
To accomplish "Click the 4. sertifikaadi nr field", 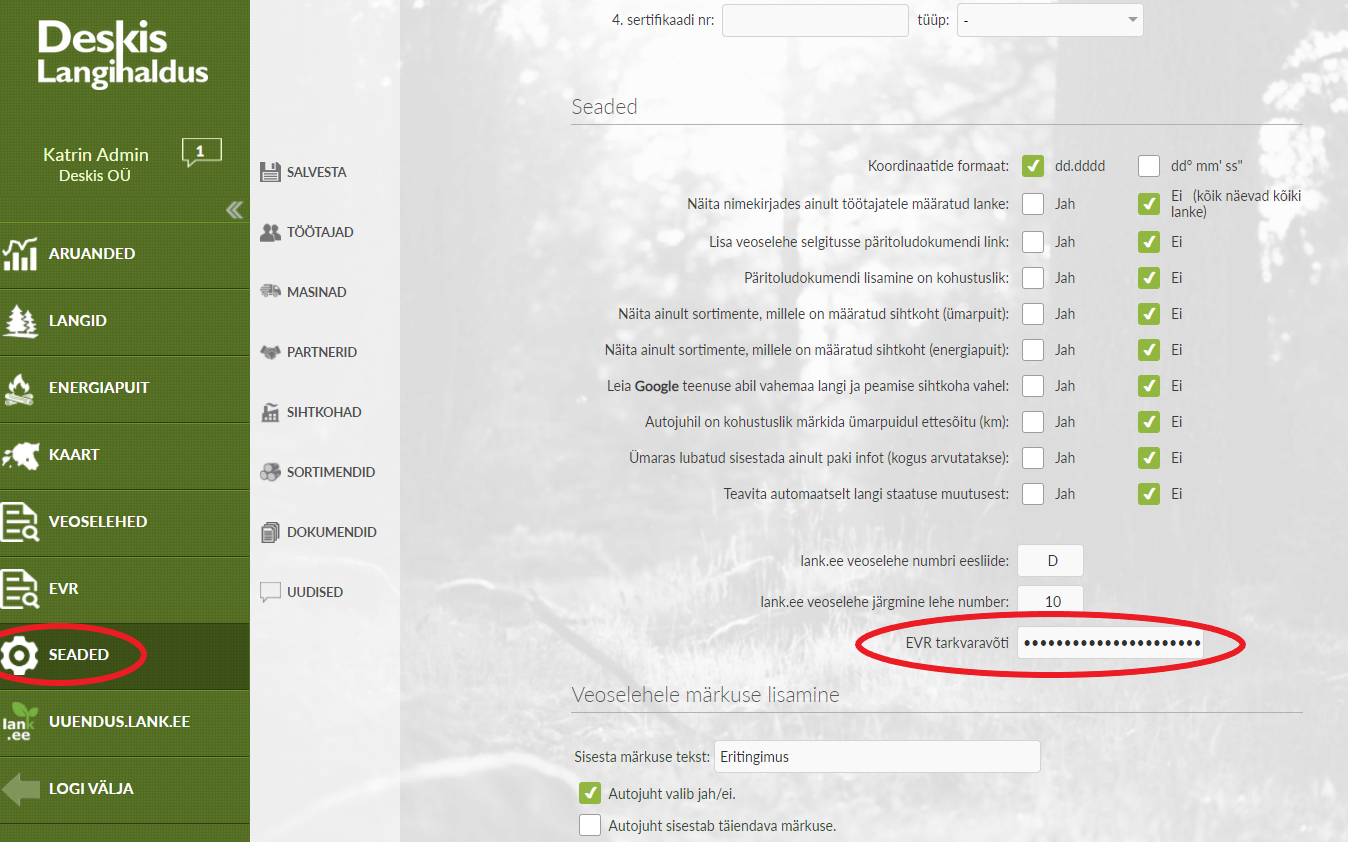I will (x=815, y=20).
